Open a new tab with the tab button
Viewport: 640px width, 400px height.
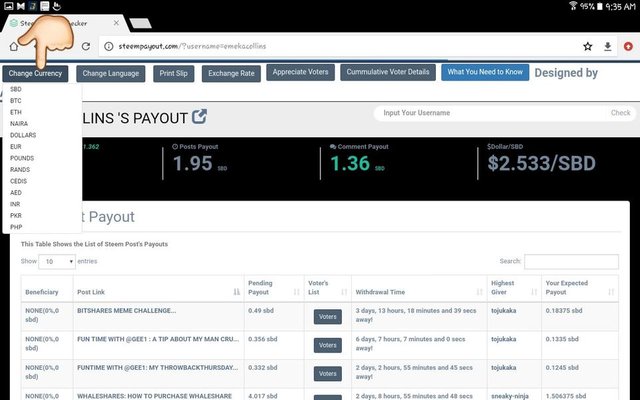[x=141, y=23]
